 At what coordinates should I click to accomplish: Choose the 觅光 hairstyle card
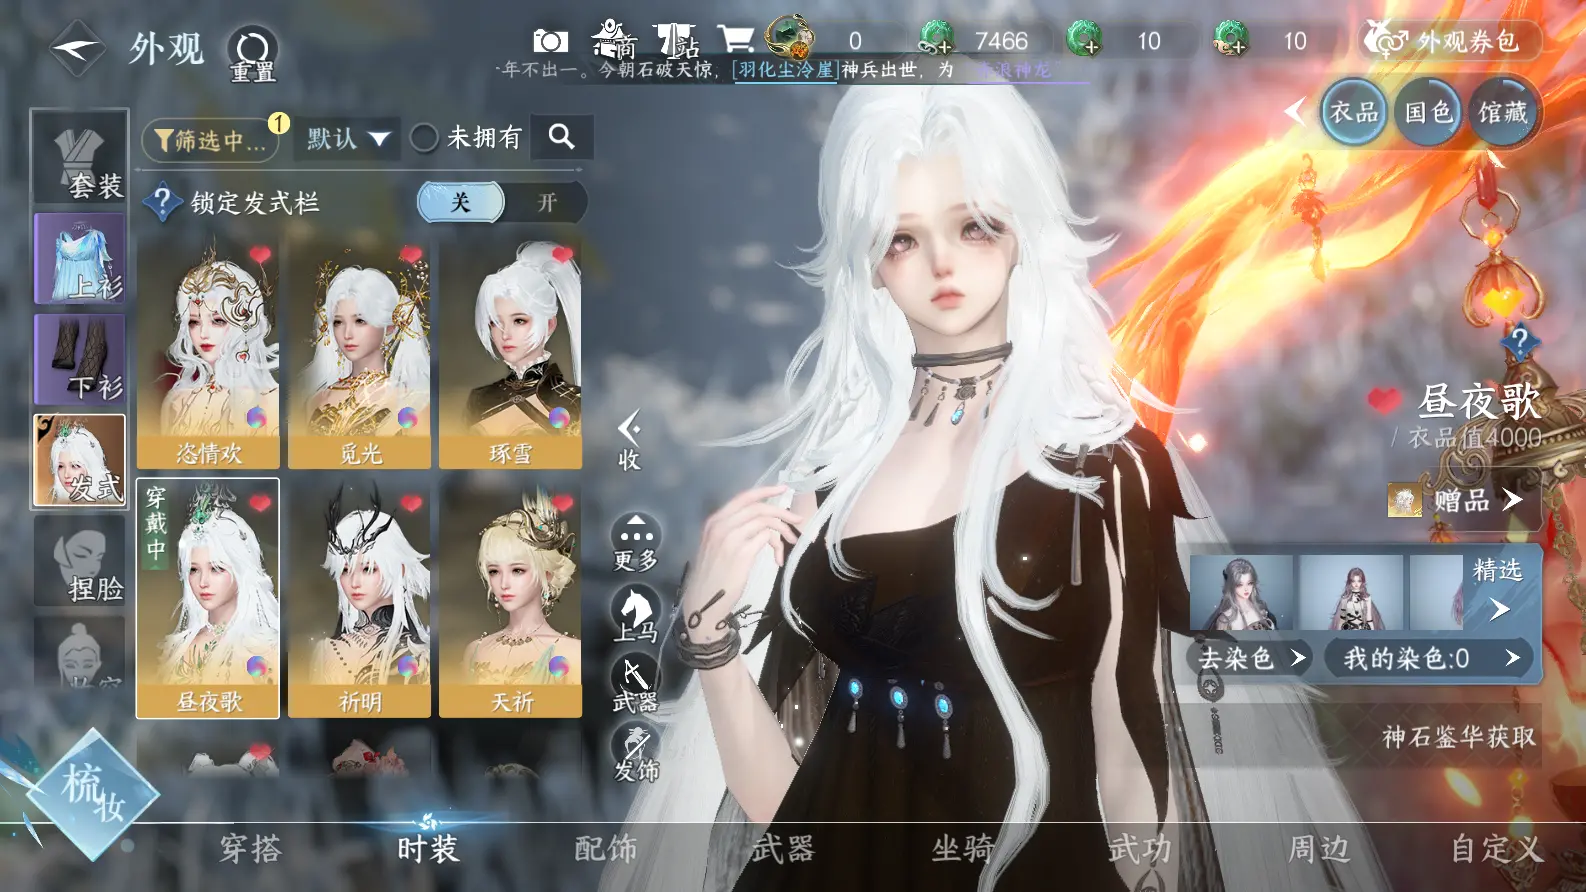[x=359, y=353]
